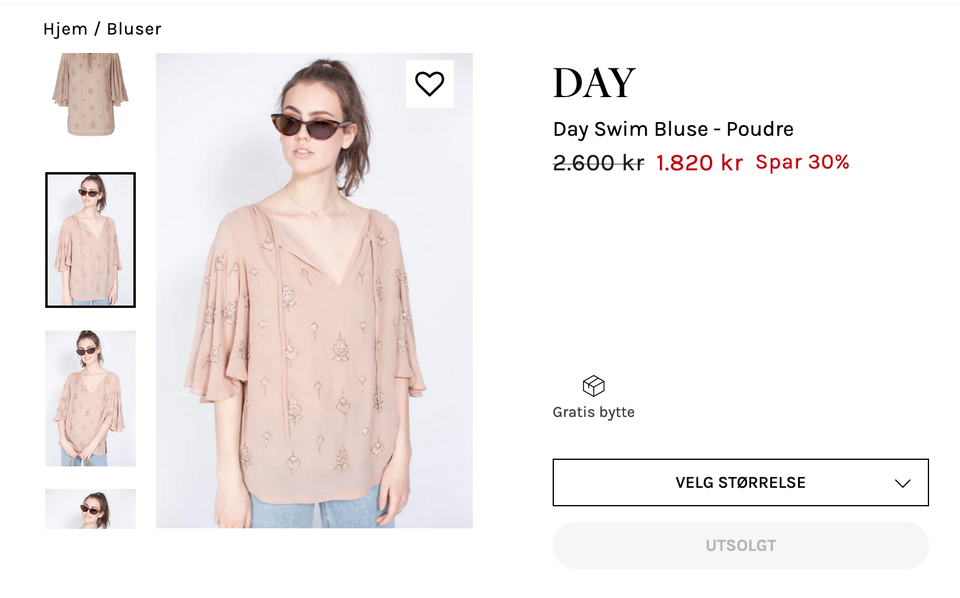The width and height of the screenshot is (960, 598).
Task: Go to Hjem in breadcrumb
Action: click(65, 29)
